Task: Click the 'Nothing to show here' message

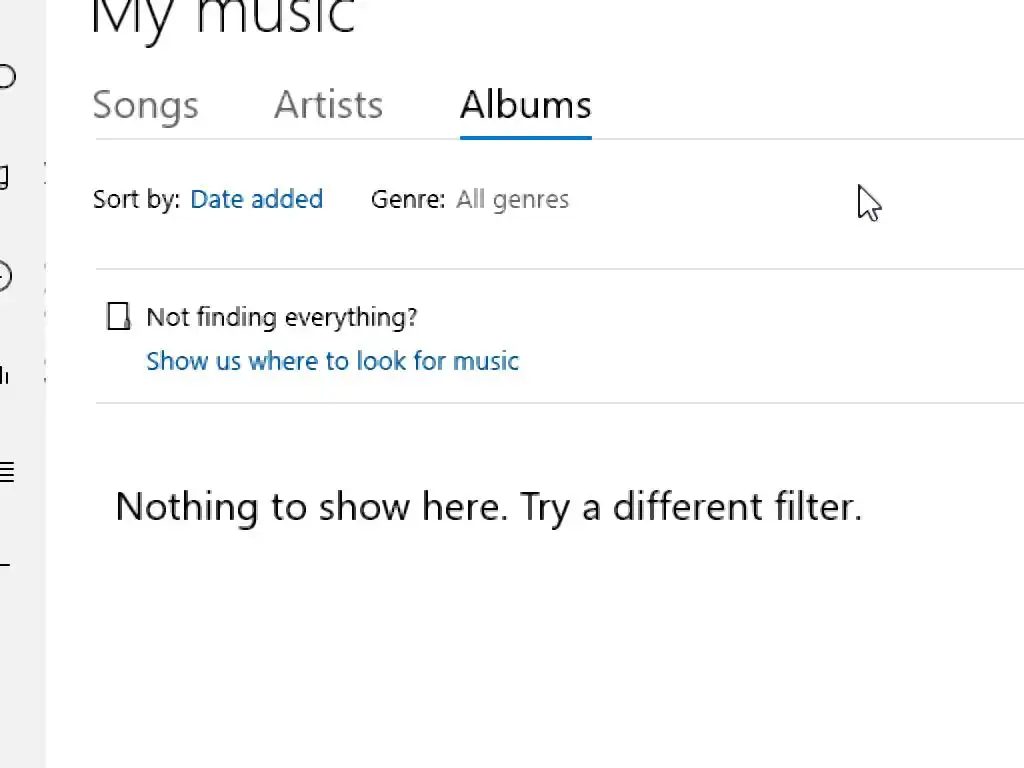Action: tap(488, 507)
